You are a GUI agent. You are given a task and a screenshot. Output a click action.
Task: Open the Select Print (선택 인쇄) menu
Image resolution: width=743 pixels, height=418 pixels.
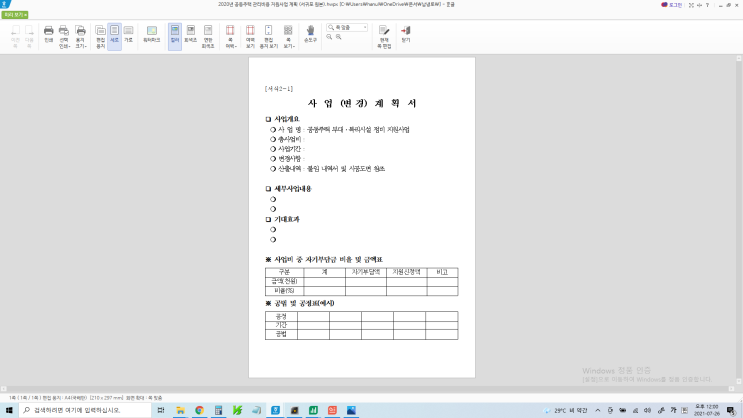(64, 36)
